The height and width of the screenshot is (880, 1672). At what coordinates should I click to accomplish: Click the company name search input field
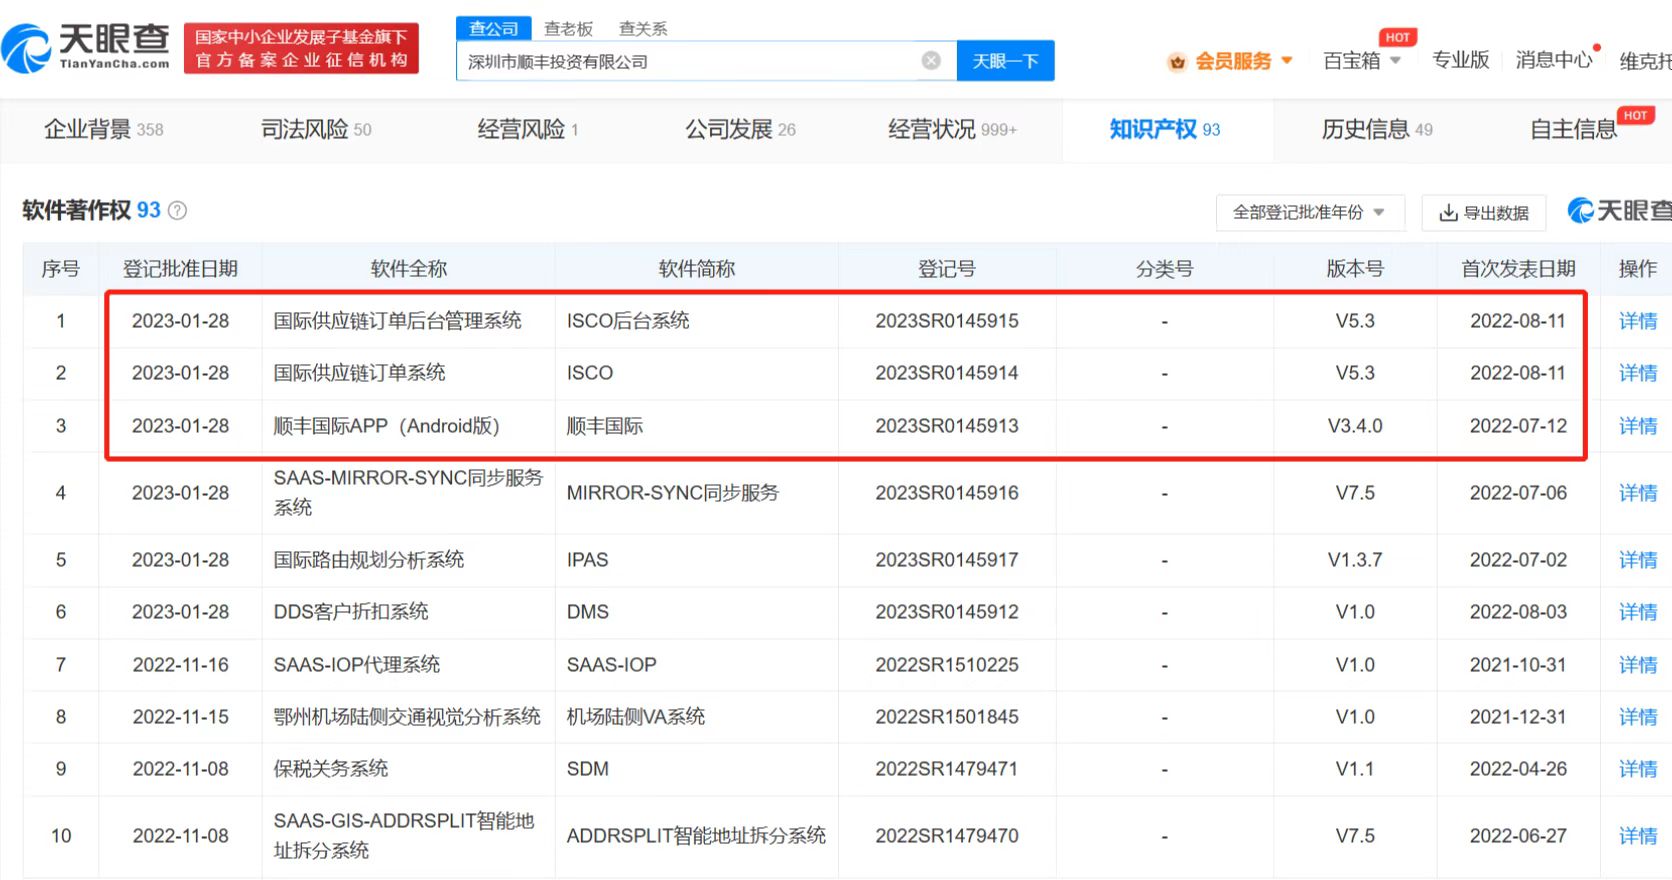pyautogui.click(x=688, y=61)
